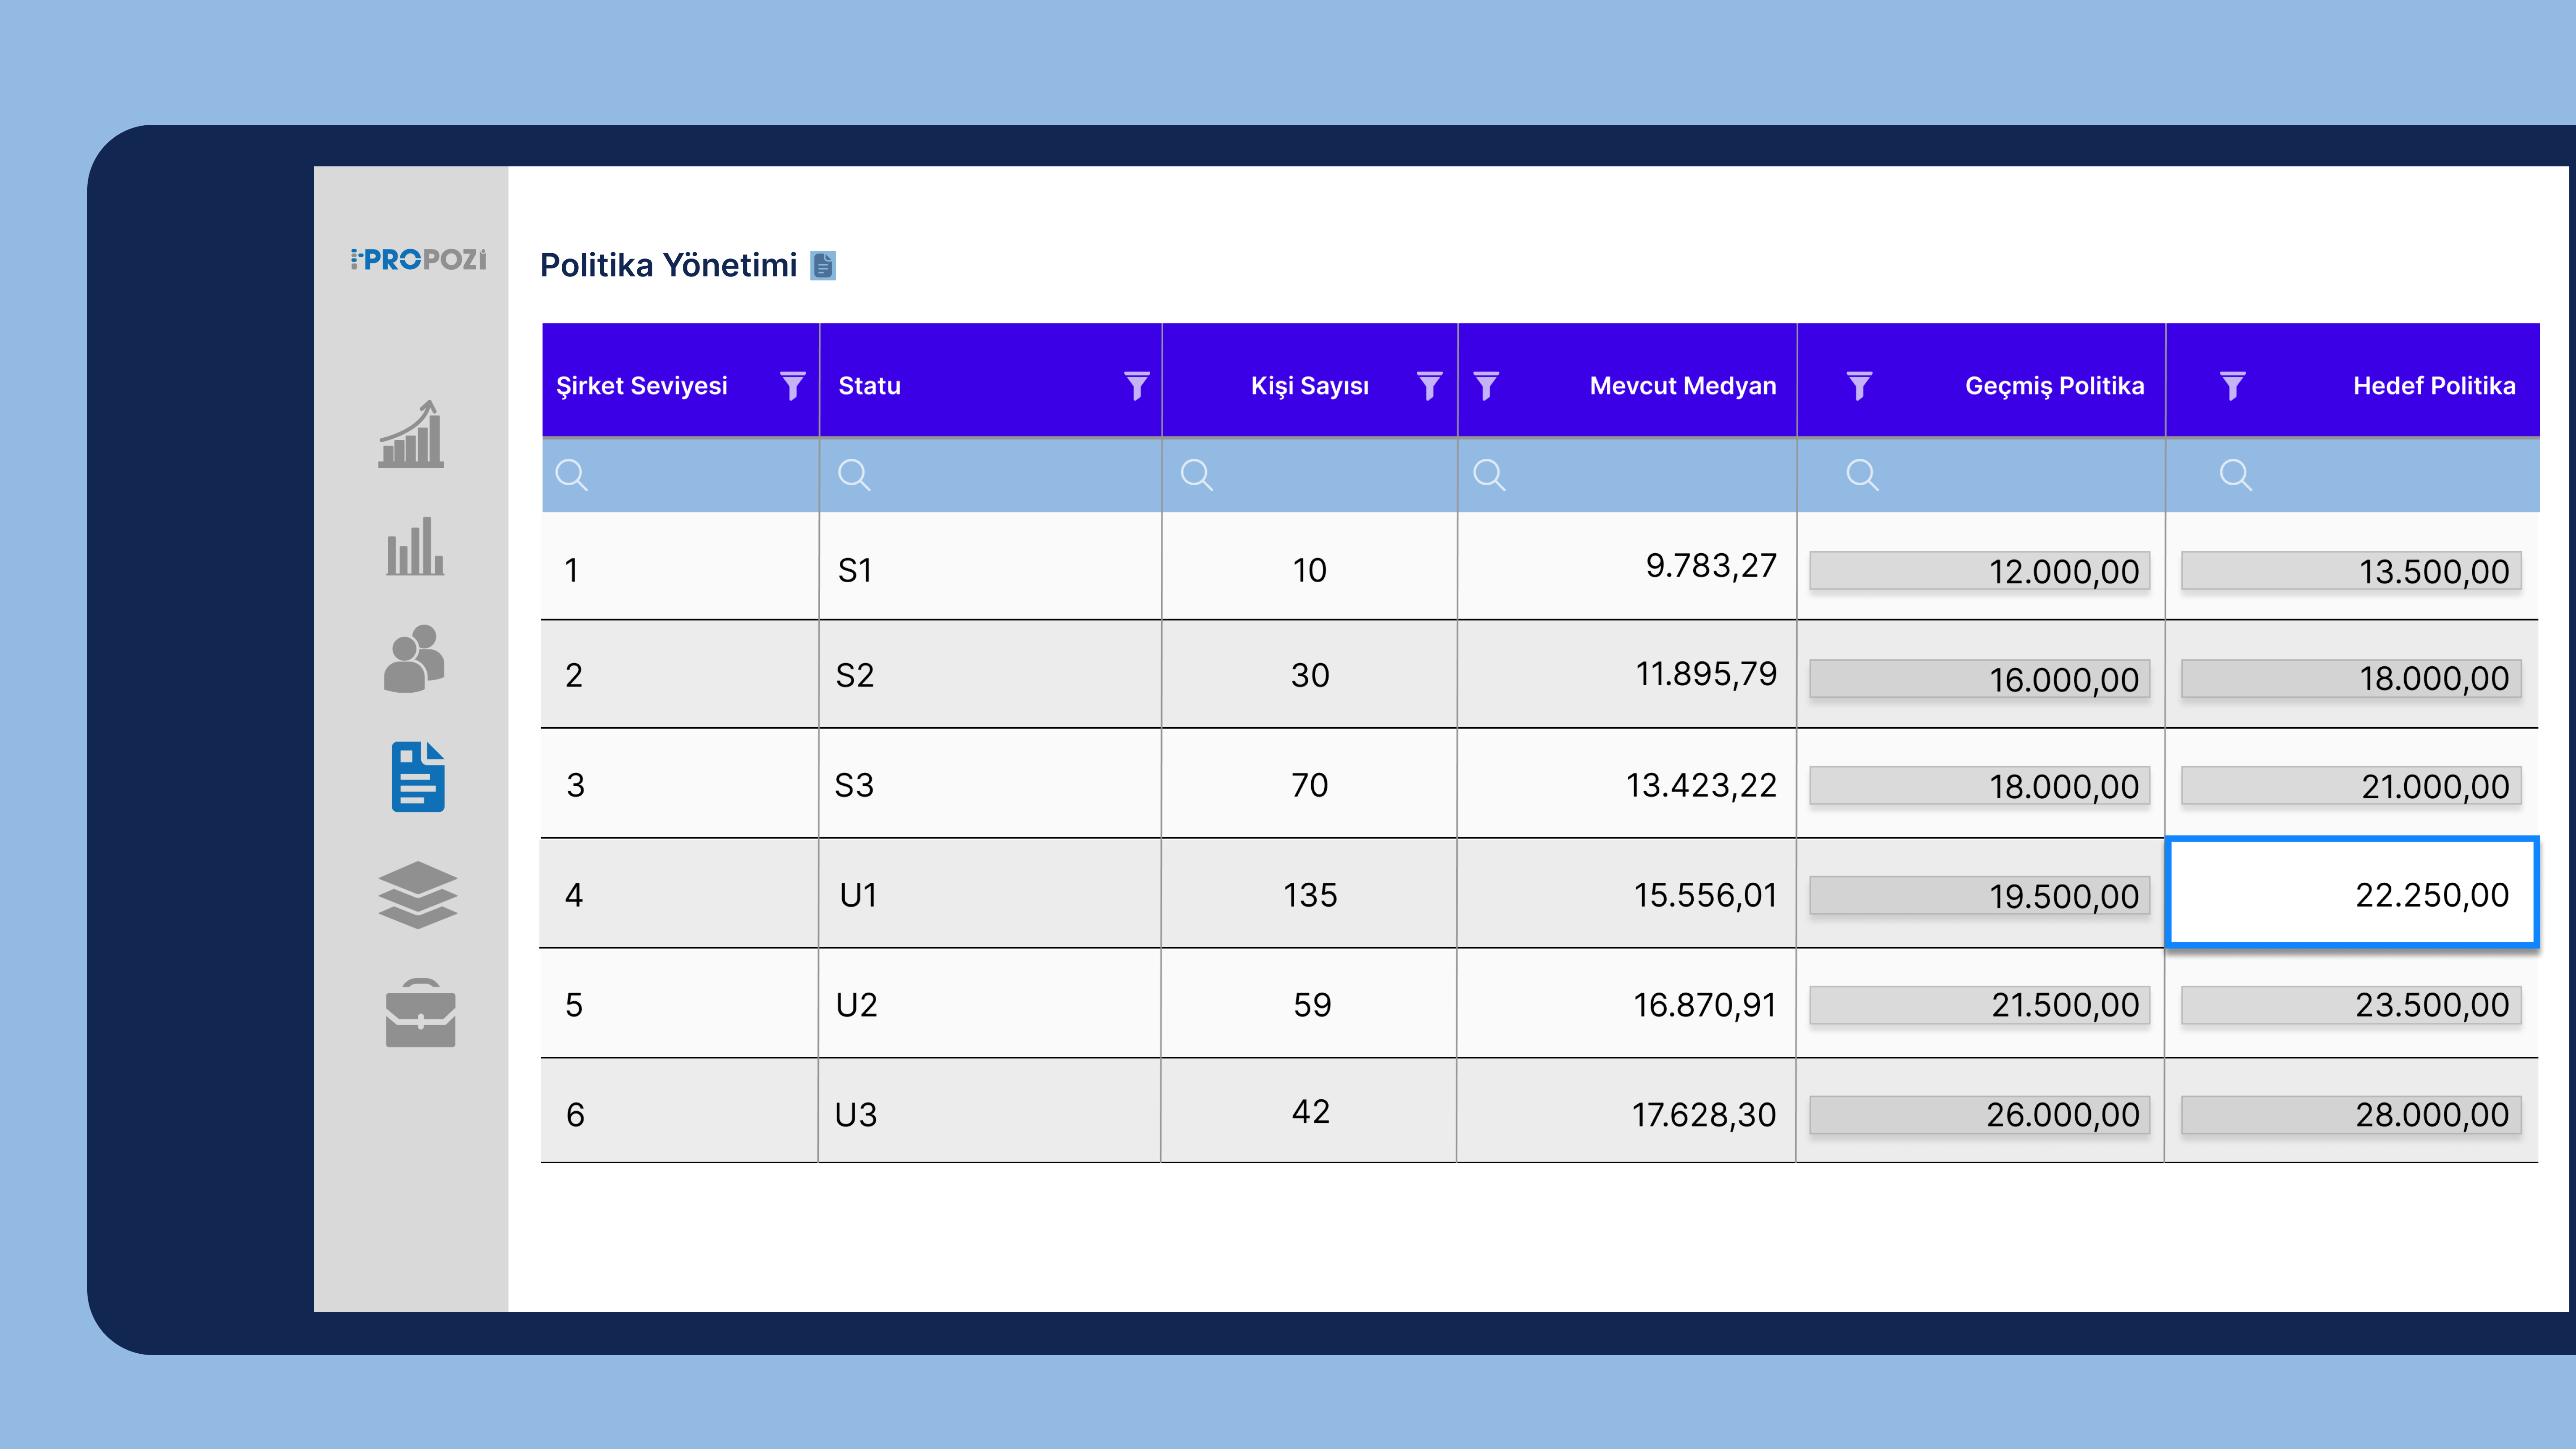The height and width of the screenshot is (1449, 2576).
Task: Edit Hedef Politika value 18.000,00
Action: 2351,678
